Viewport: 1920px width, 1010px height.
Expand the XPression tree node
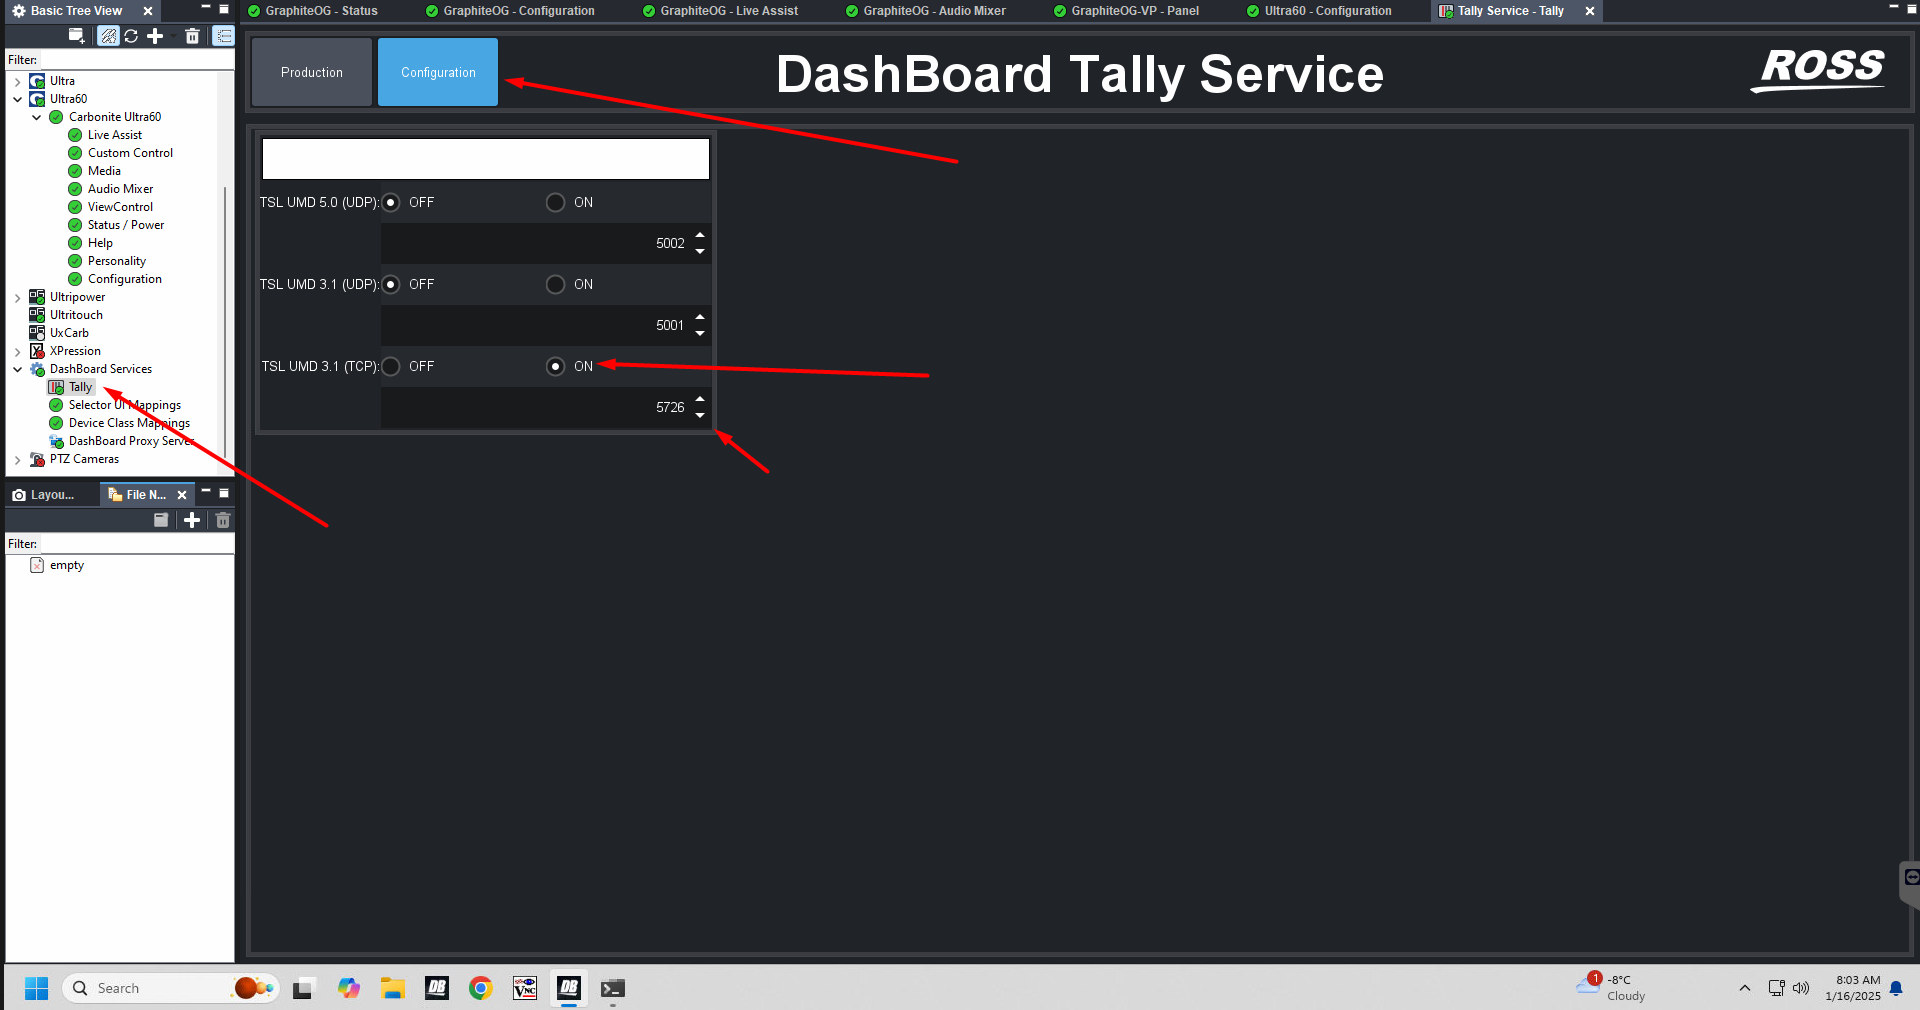(x=18, y=351)
